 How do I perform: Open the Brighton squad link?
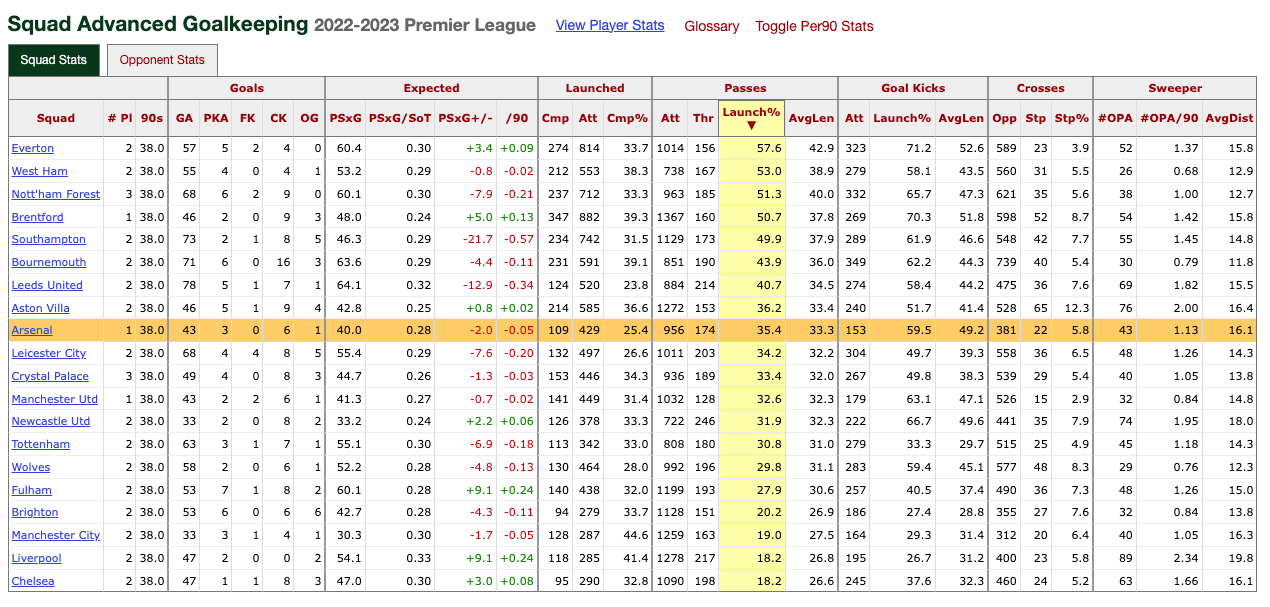[35, 512]
